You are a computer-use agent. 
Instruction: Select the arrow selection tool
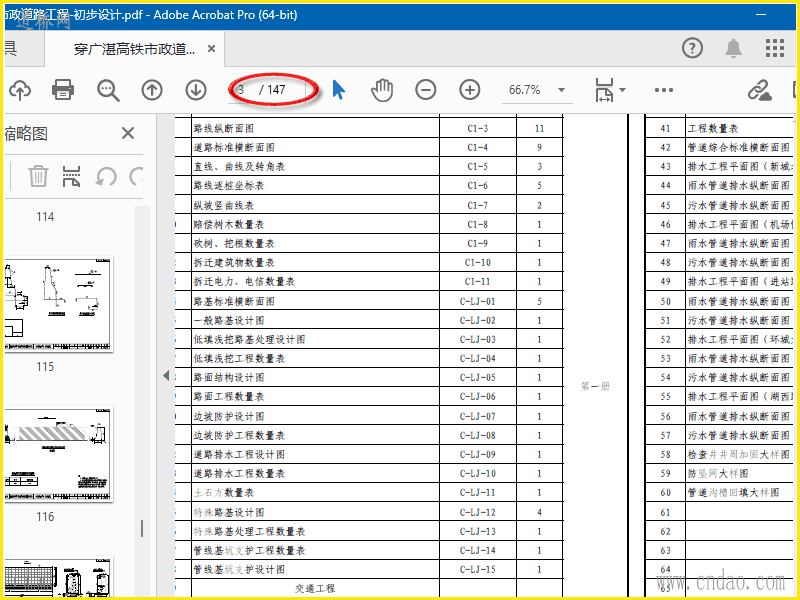[x=338, y=90]
